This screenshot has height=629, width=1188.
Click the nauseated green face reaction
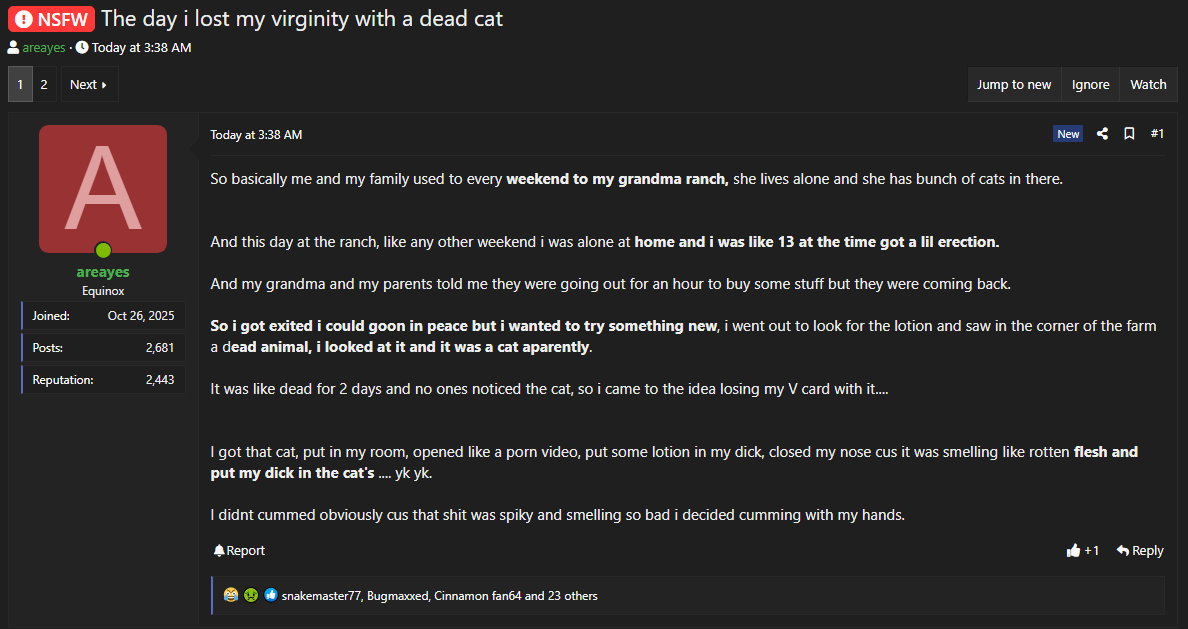(251, 596)
